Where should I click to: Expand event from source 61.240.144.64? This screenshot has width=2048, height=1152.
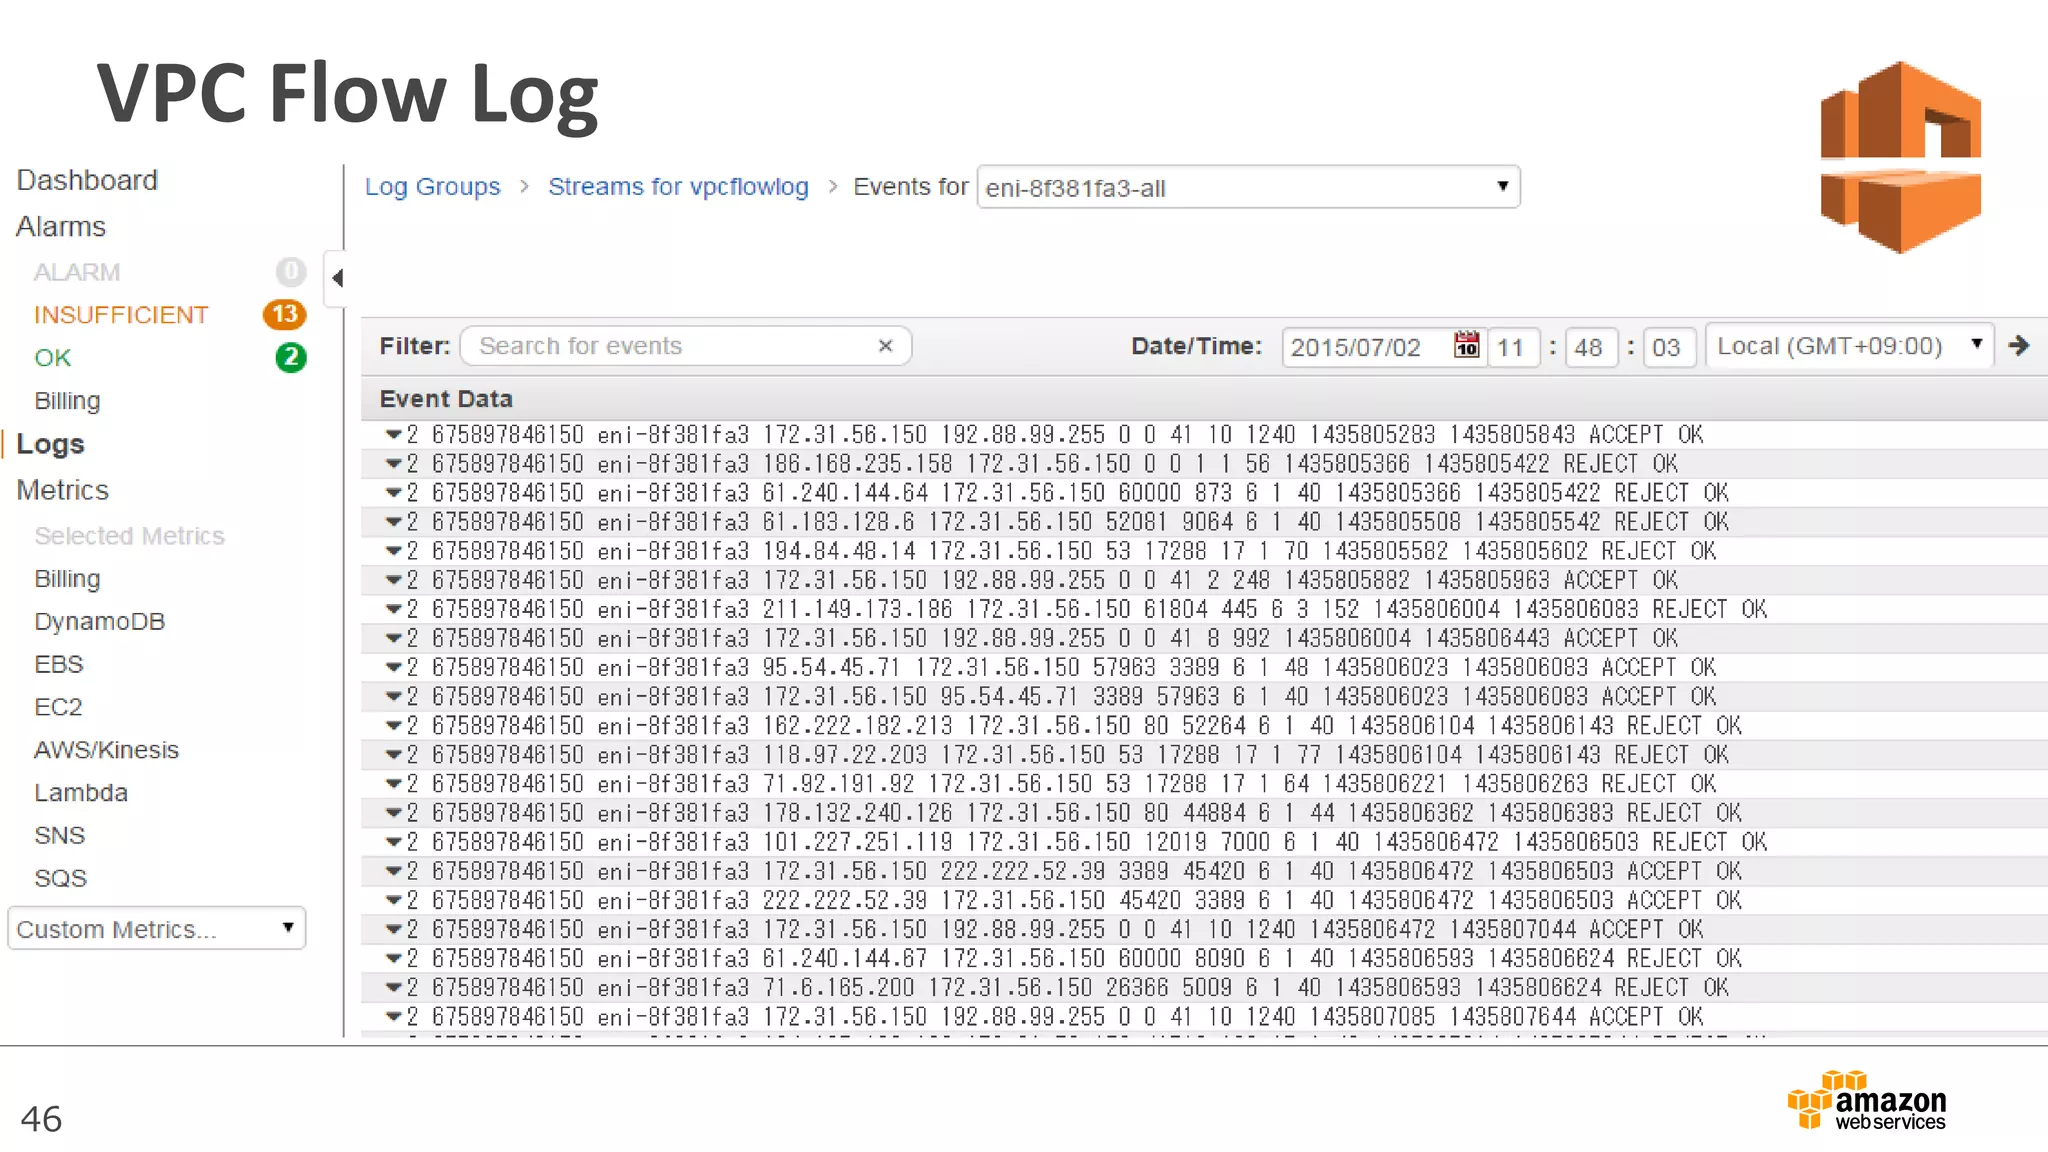coord(393,492)
